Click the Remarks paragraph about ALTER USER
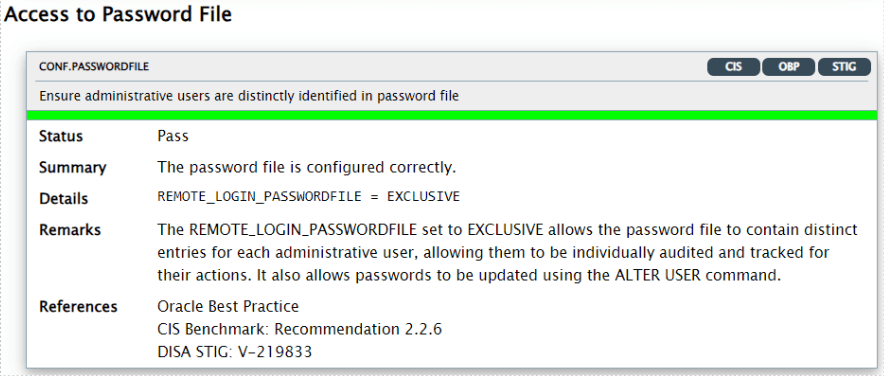The width and height of the screenshot is (884, 376). [x=507, y=253]
